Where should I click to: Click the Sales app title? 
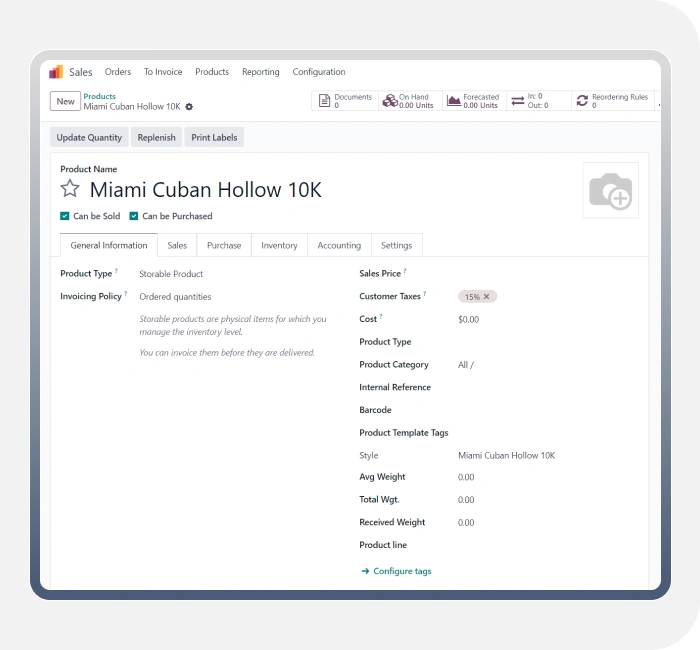[x=80, y=72]
